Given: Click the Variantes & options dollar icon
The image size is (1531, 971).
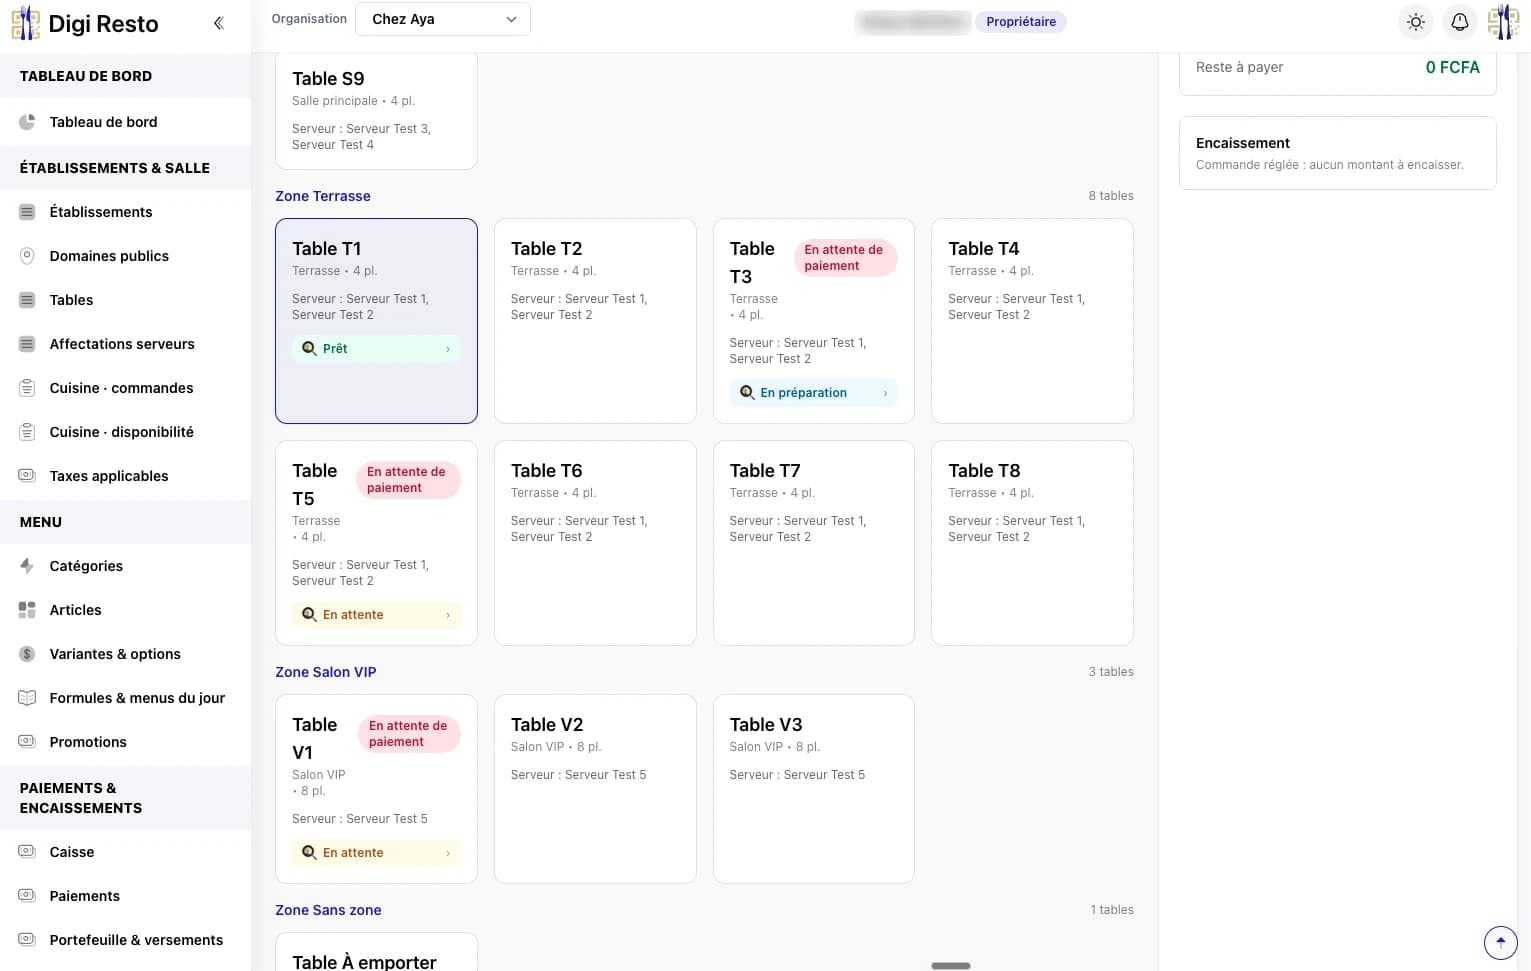Looking at the screenshot, I should [27, 654].
